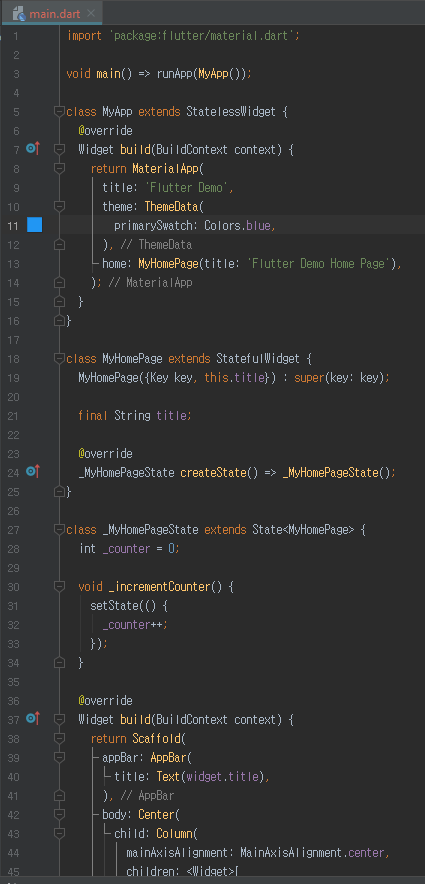Click the fold end marker on line 12
This screenshot has width=425, height=884.
click(x=59, y=244)
